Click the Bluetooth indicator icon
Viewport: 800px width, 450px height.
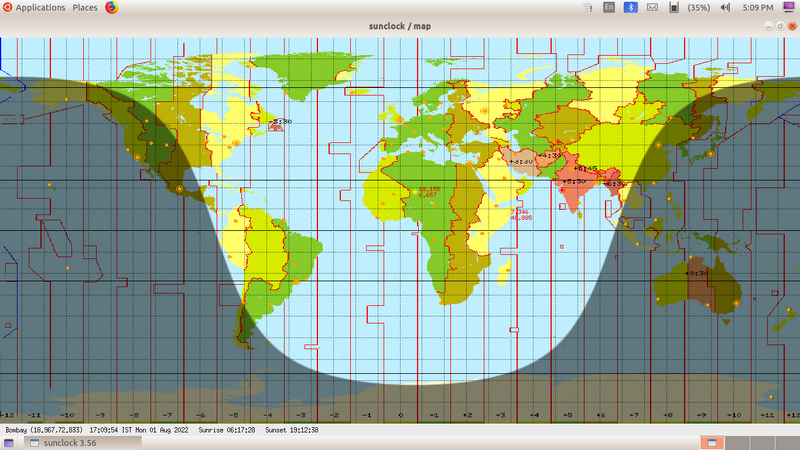630,7
